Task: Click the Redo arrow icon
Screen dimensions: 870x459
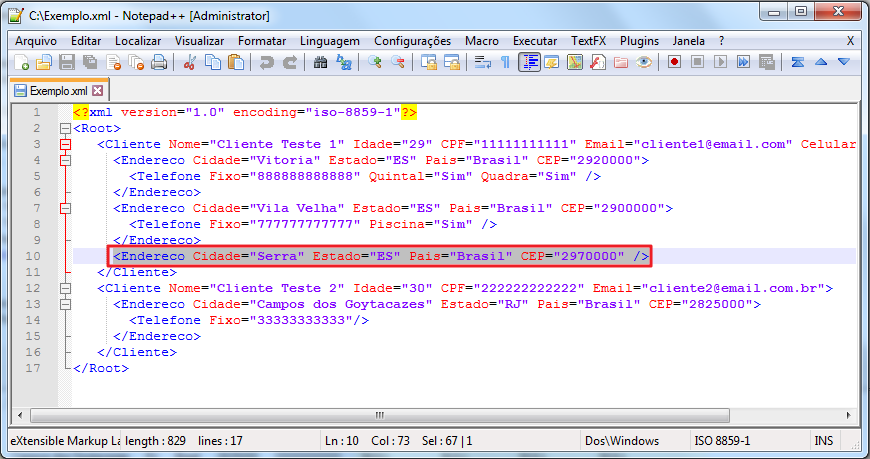Action: [x=289, y=62]
